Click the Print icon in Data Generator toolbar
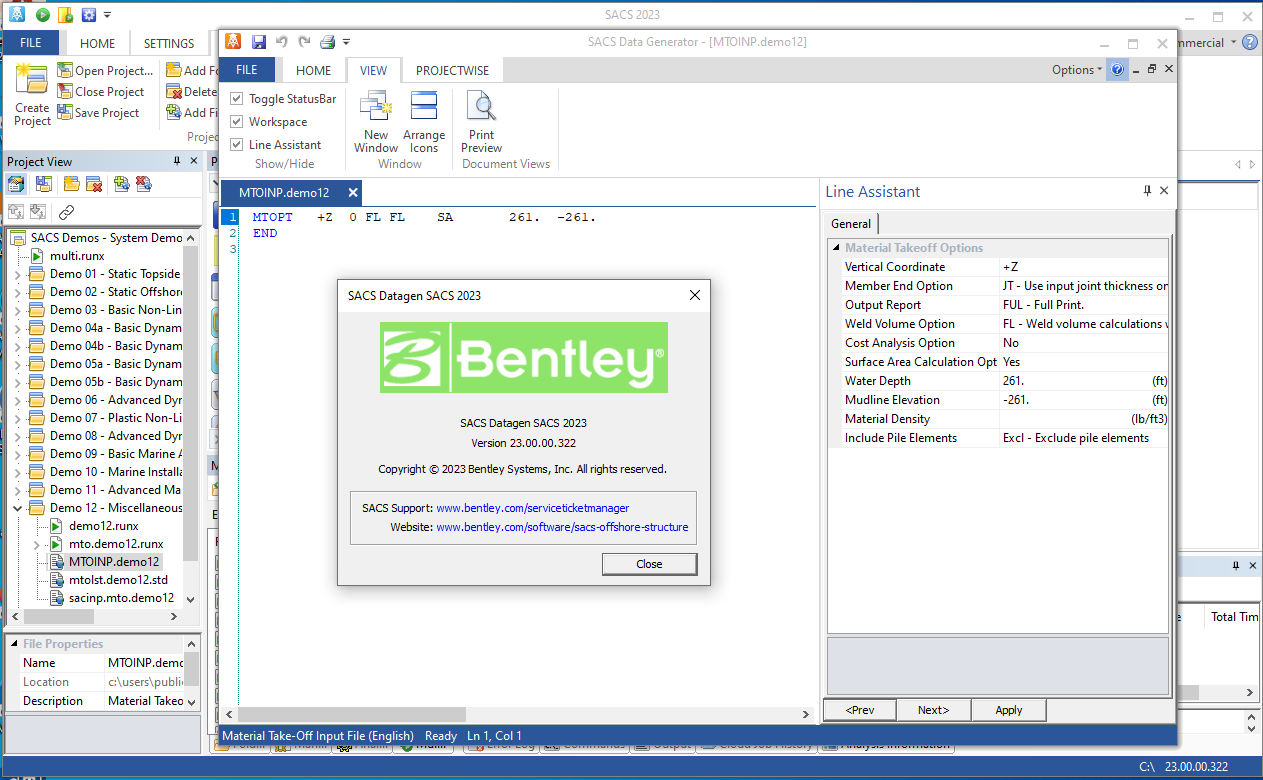The image size is (1263, 780). (x=327, y=42)
